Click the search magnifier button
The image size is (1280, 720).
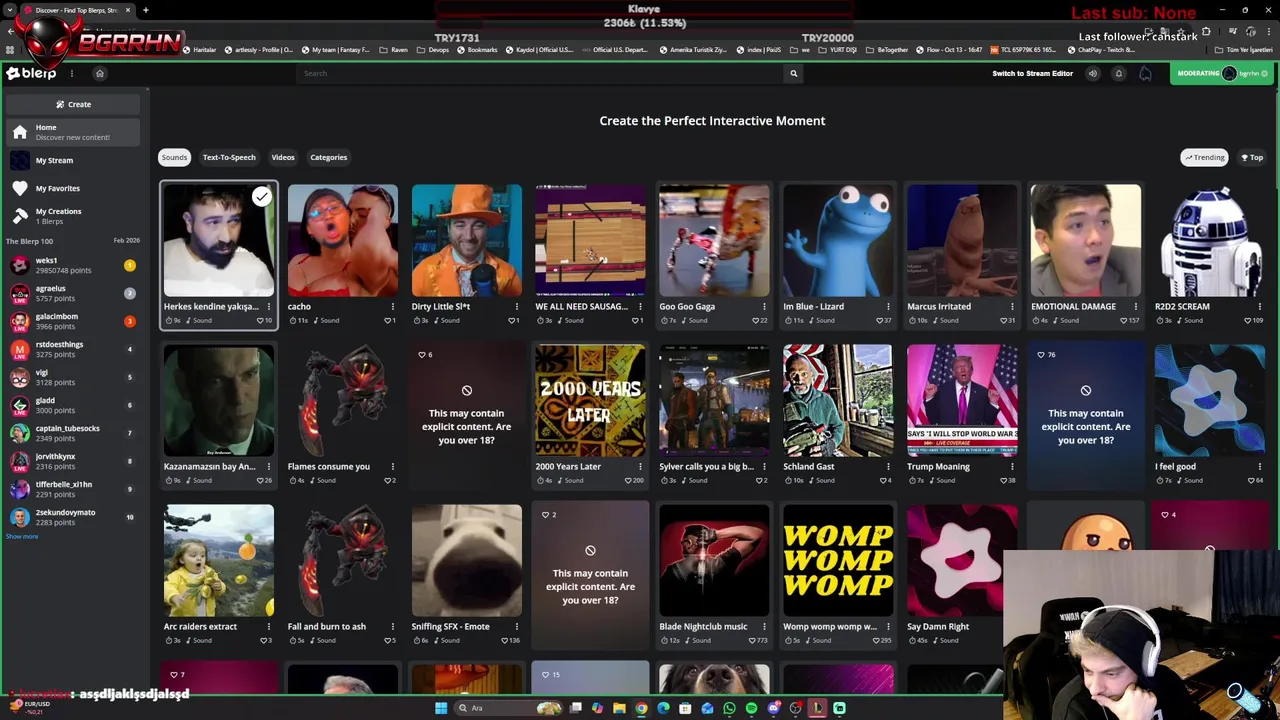click(794, 73)
